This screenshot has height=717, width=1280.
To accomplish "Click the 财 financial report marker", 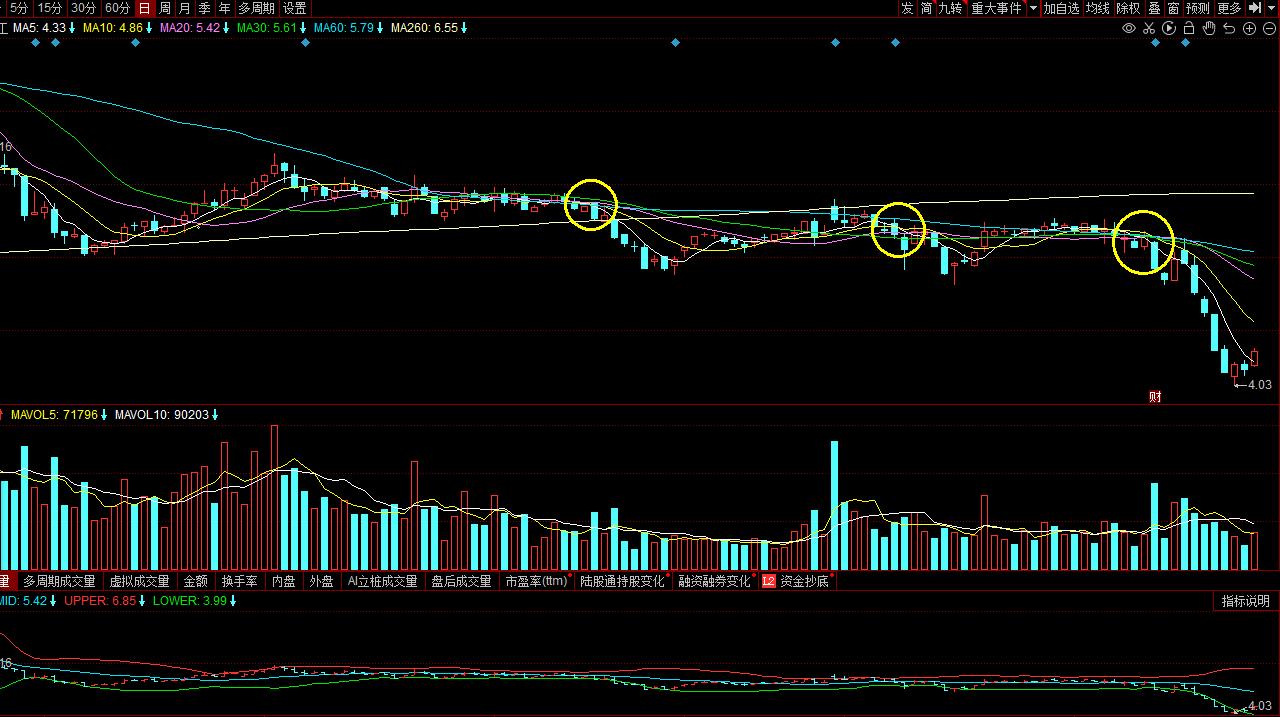I will (x=1155, y=397).
